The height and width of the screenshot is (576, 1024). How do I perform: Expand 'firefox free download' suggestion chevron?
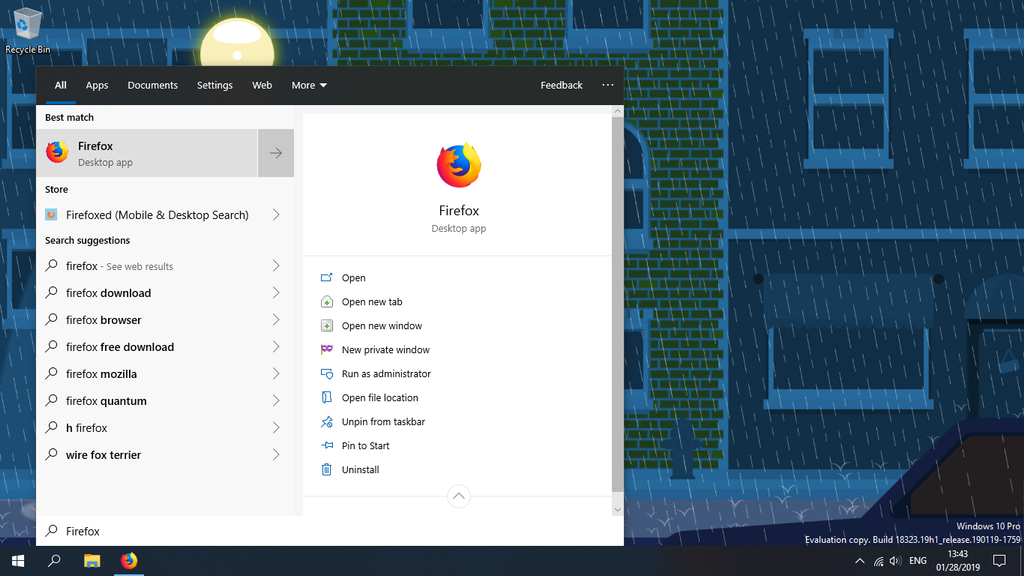coord(276,347)
